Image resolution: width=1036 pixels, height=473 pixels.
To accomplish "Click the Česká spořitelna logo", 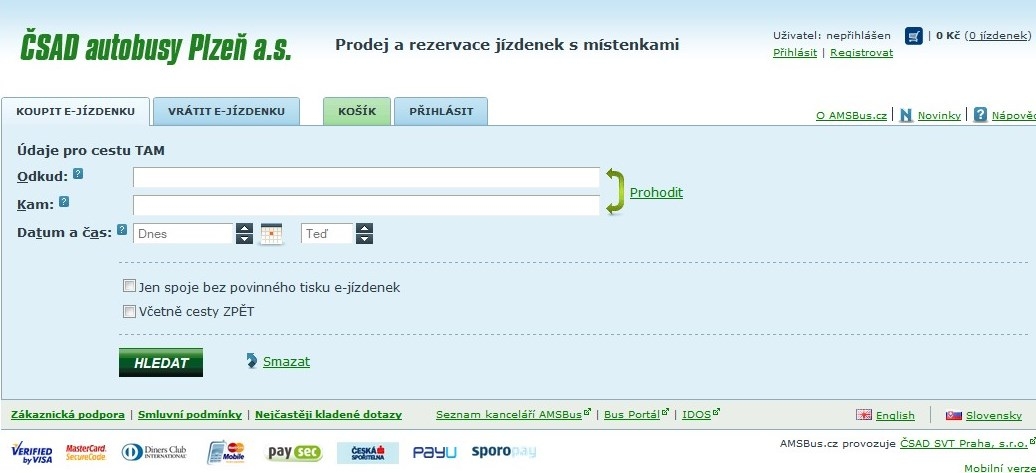I will point(367,453).
